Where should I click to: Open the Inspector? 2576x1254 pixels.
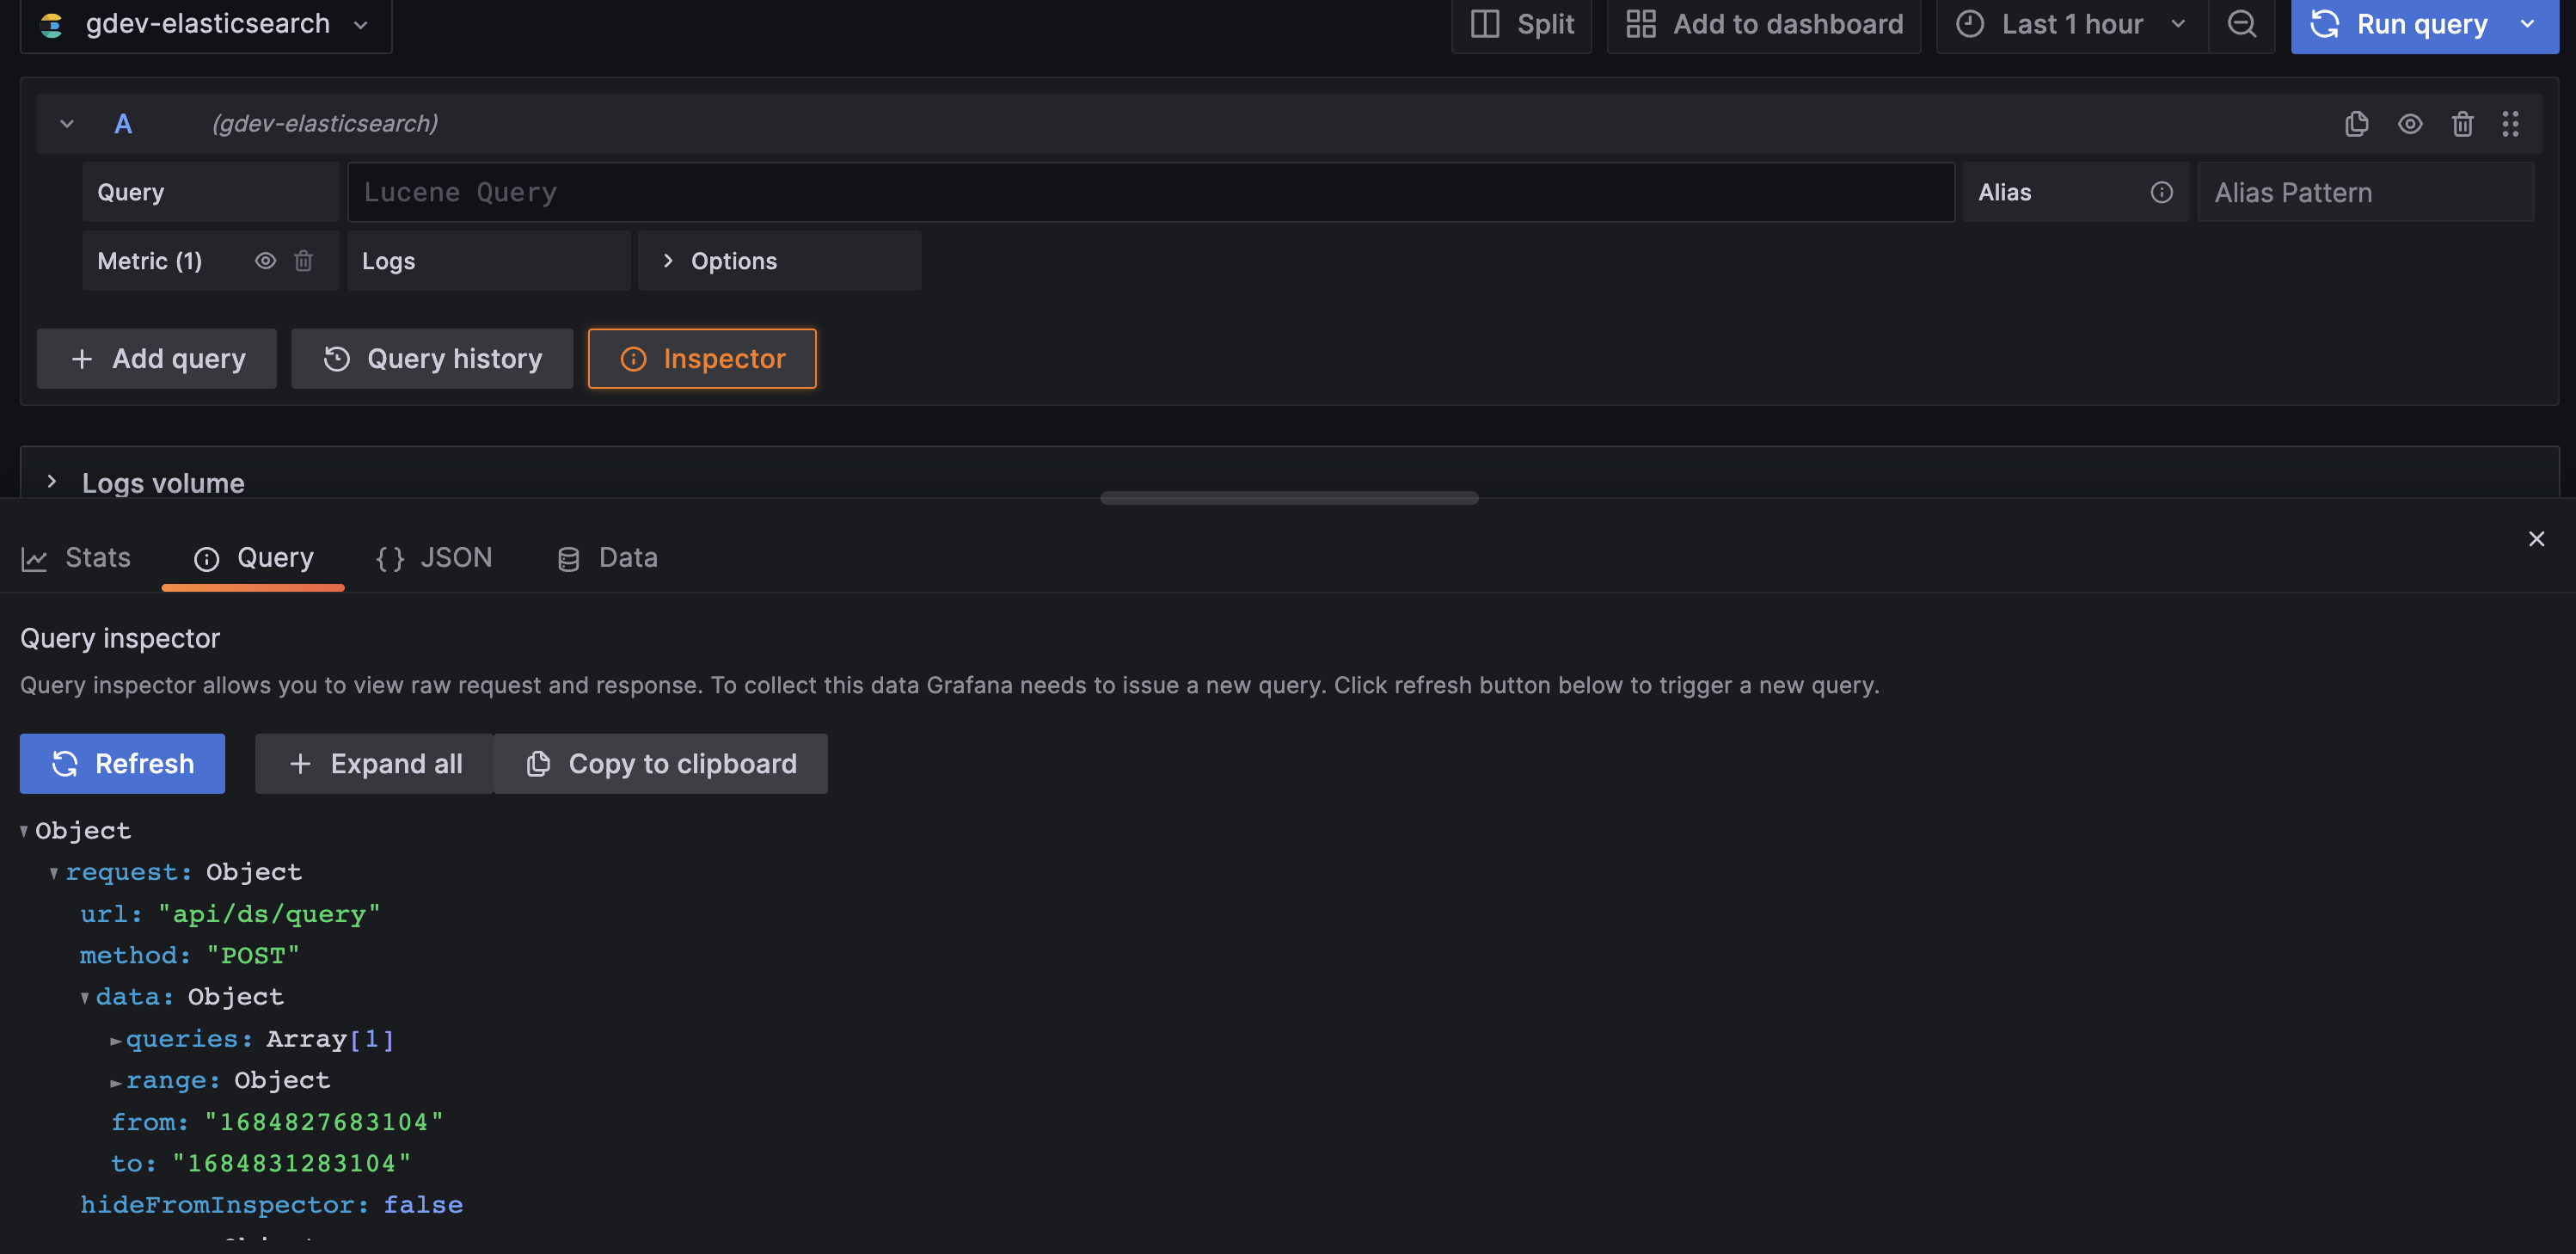coord(702,358)
